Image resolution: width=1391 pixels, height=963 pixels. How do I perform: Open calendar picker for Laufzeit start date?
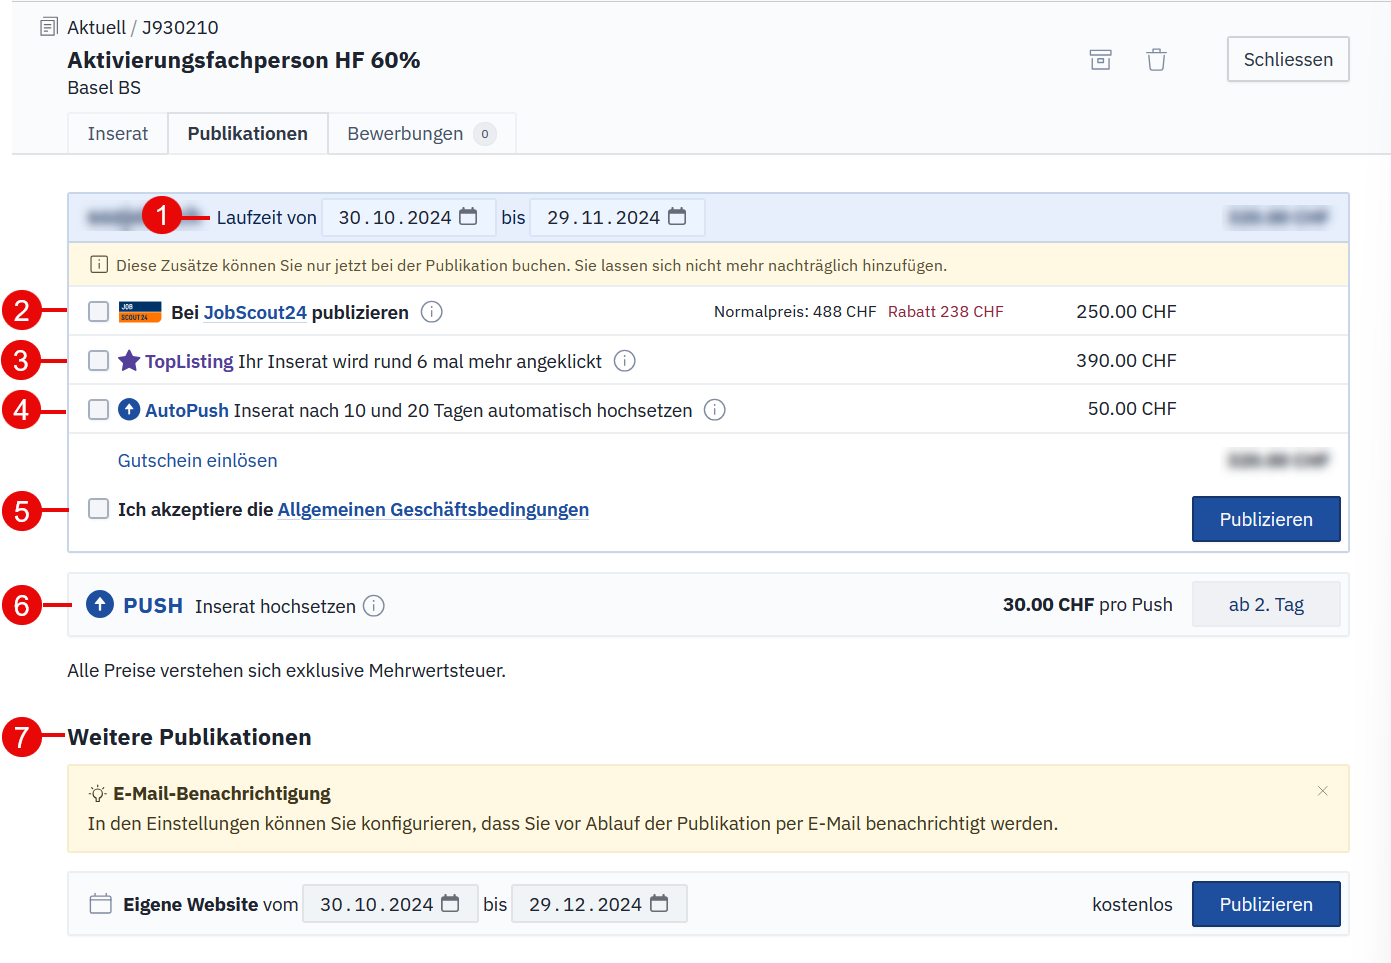(x=468, y=217)
